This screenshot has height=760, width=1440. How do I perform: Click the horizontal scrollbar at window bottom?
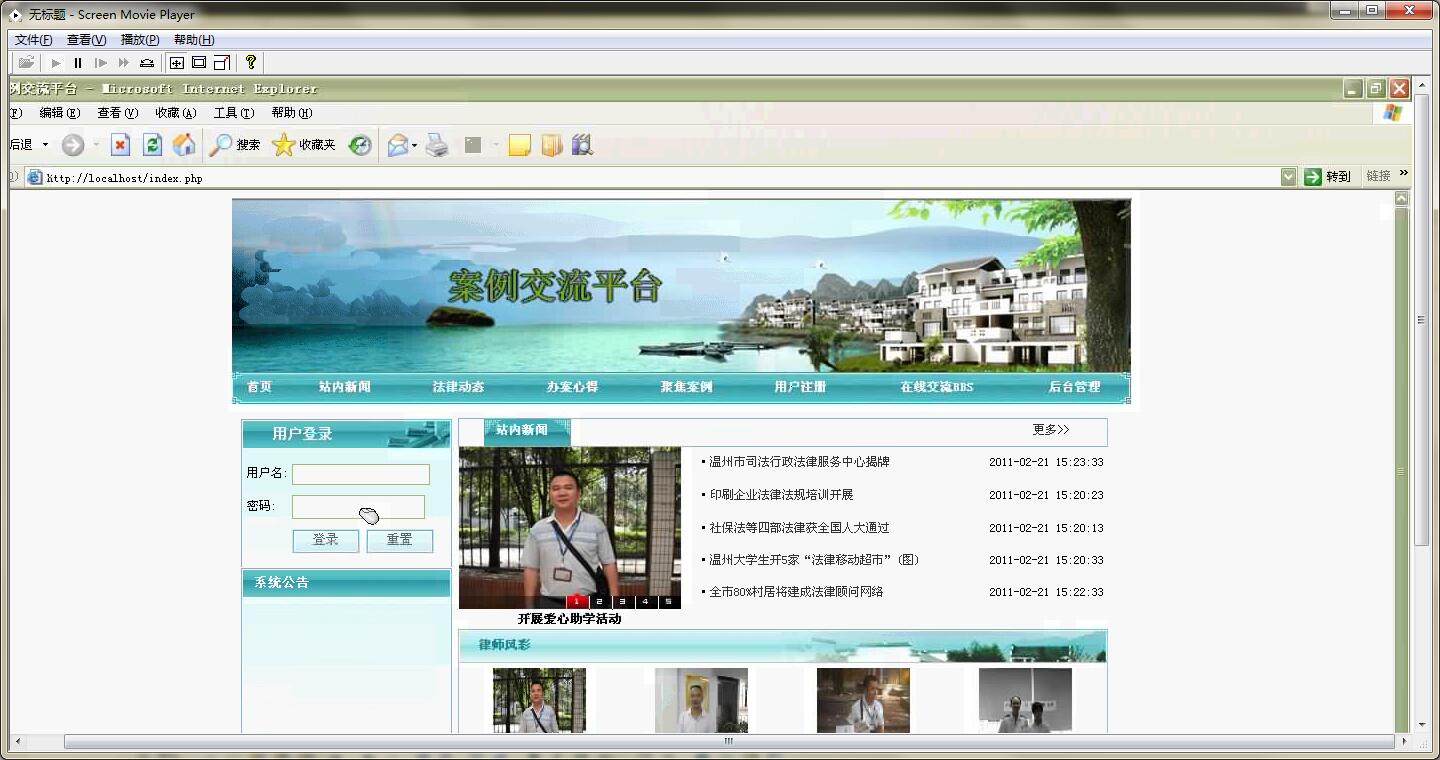tap(729, 742)
